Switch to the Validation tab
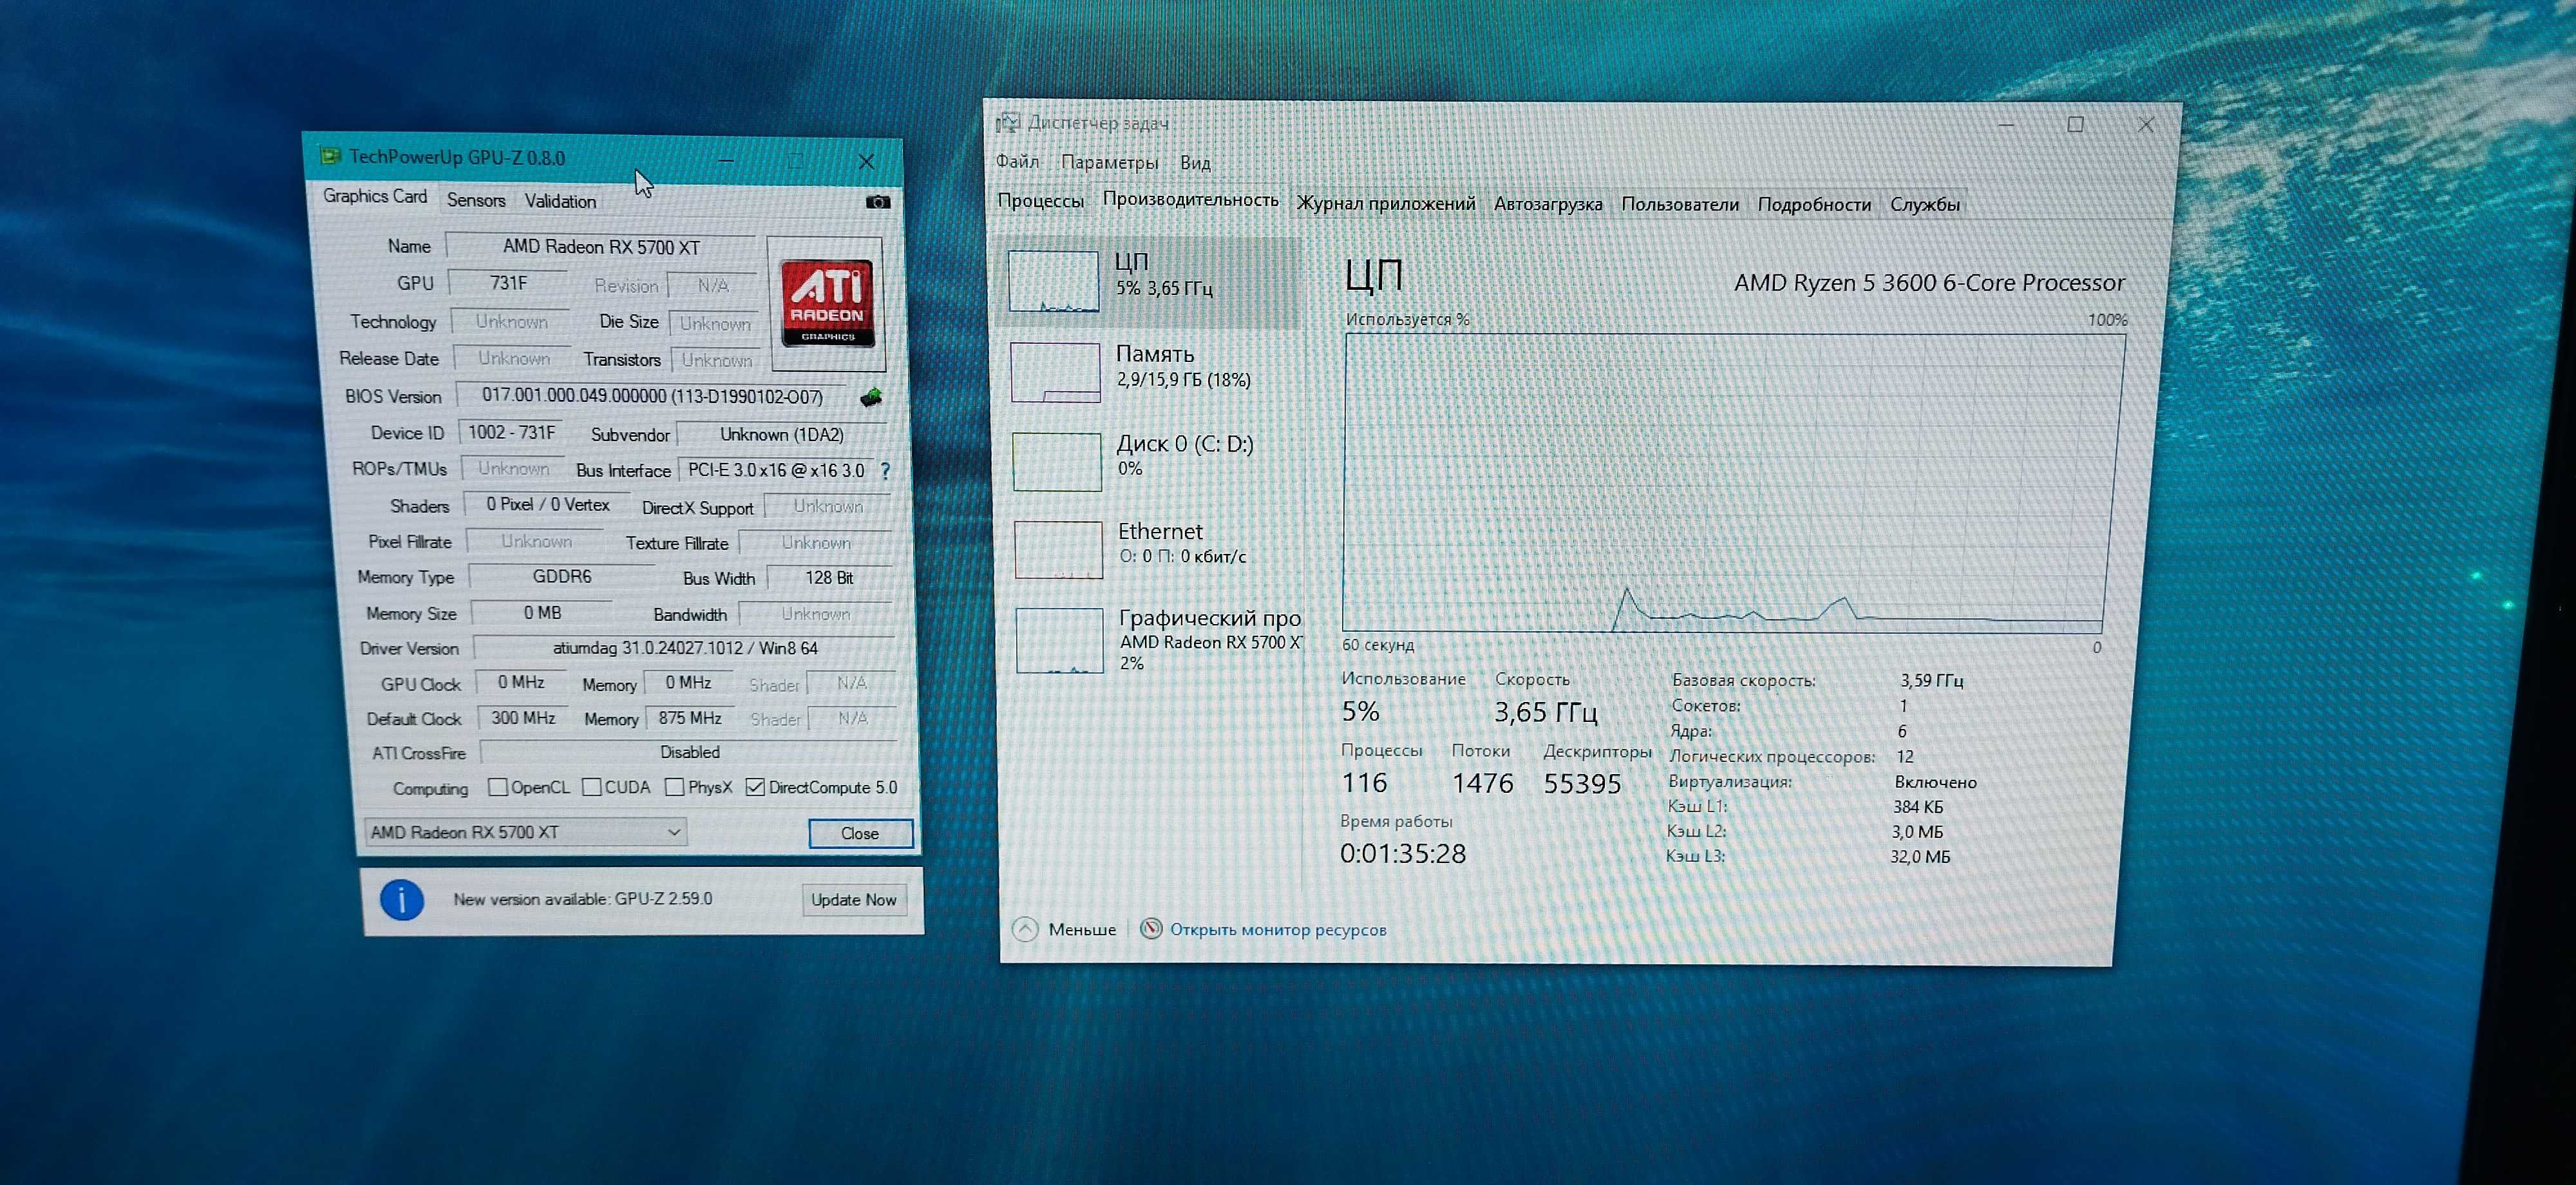The height and width of the screenshot is (1185, 2576). coord(560,201)
